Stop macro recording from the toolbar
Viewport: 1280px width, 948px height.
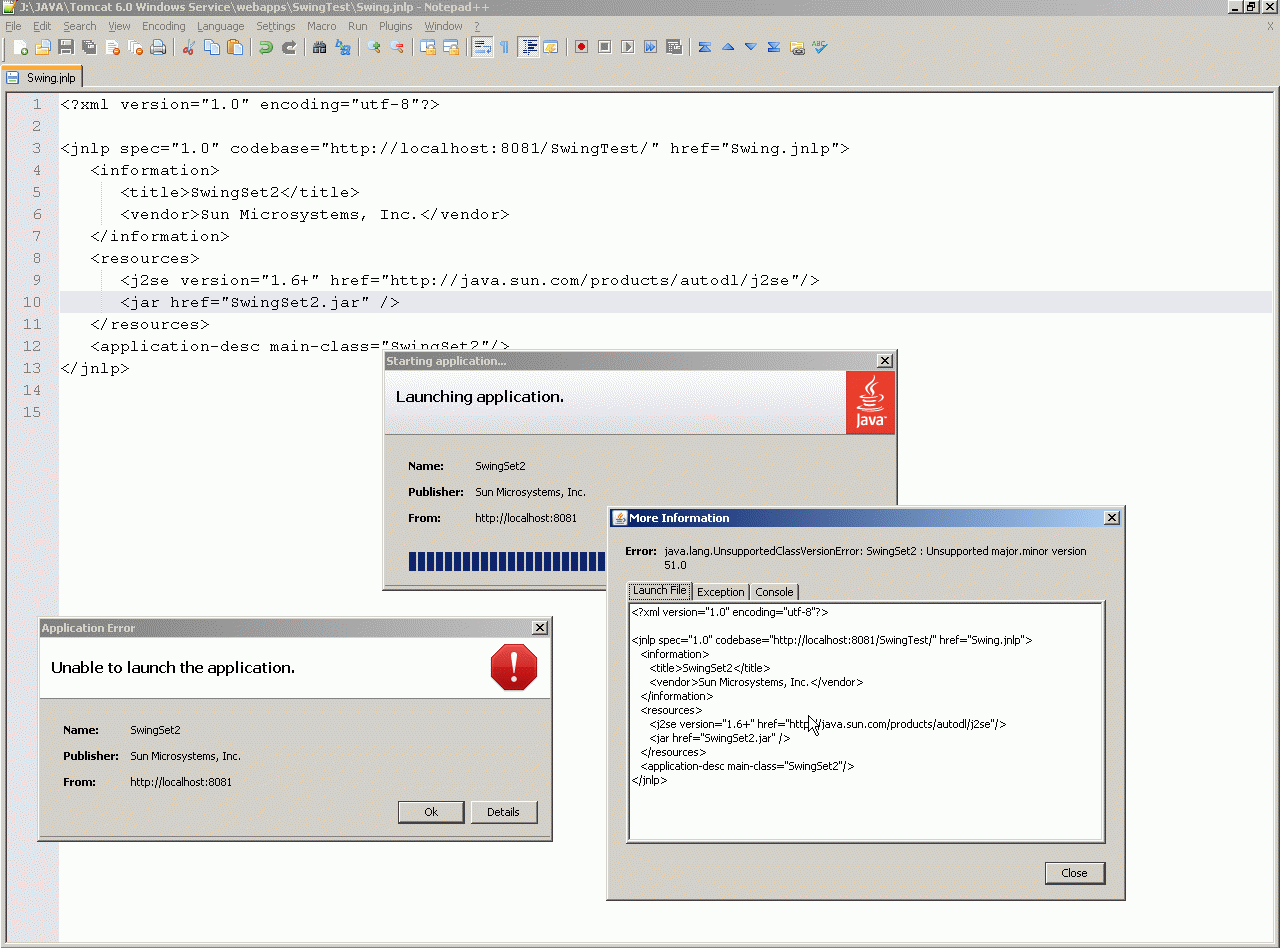pyautogui.click(x=604, y=47)
